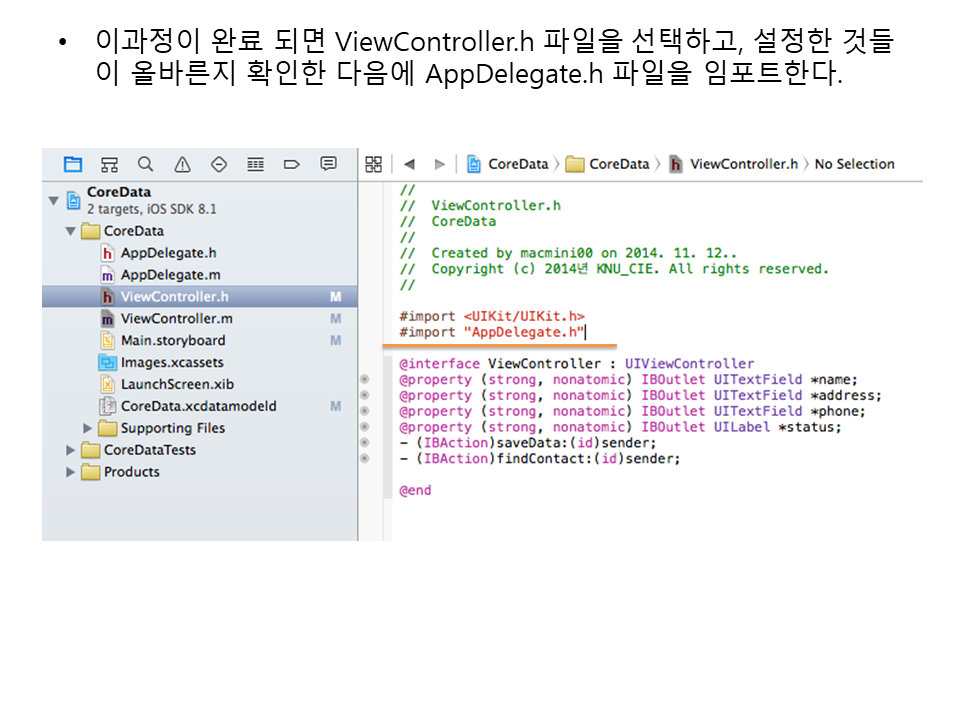Open the Project navigator folder icon
The image size is (960, 720).
pyautogui.click(x=73, y=164)
